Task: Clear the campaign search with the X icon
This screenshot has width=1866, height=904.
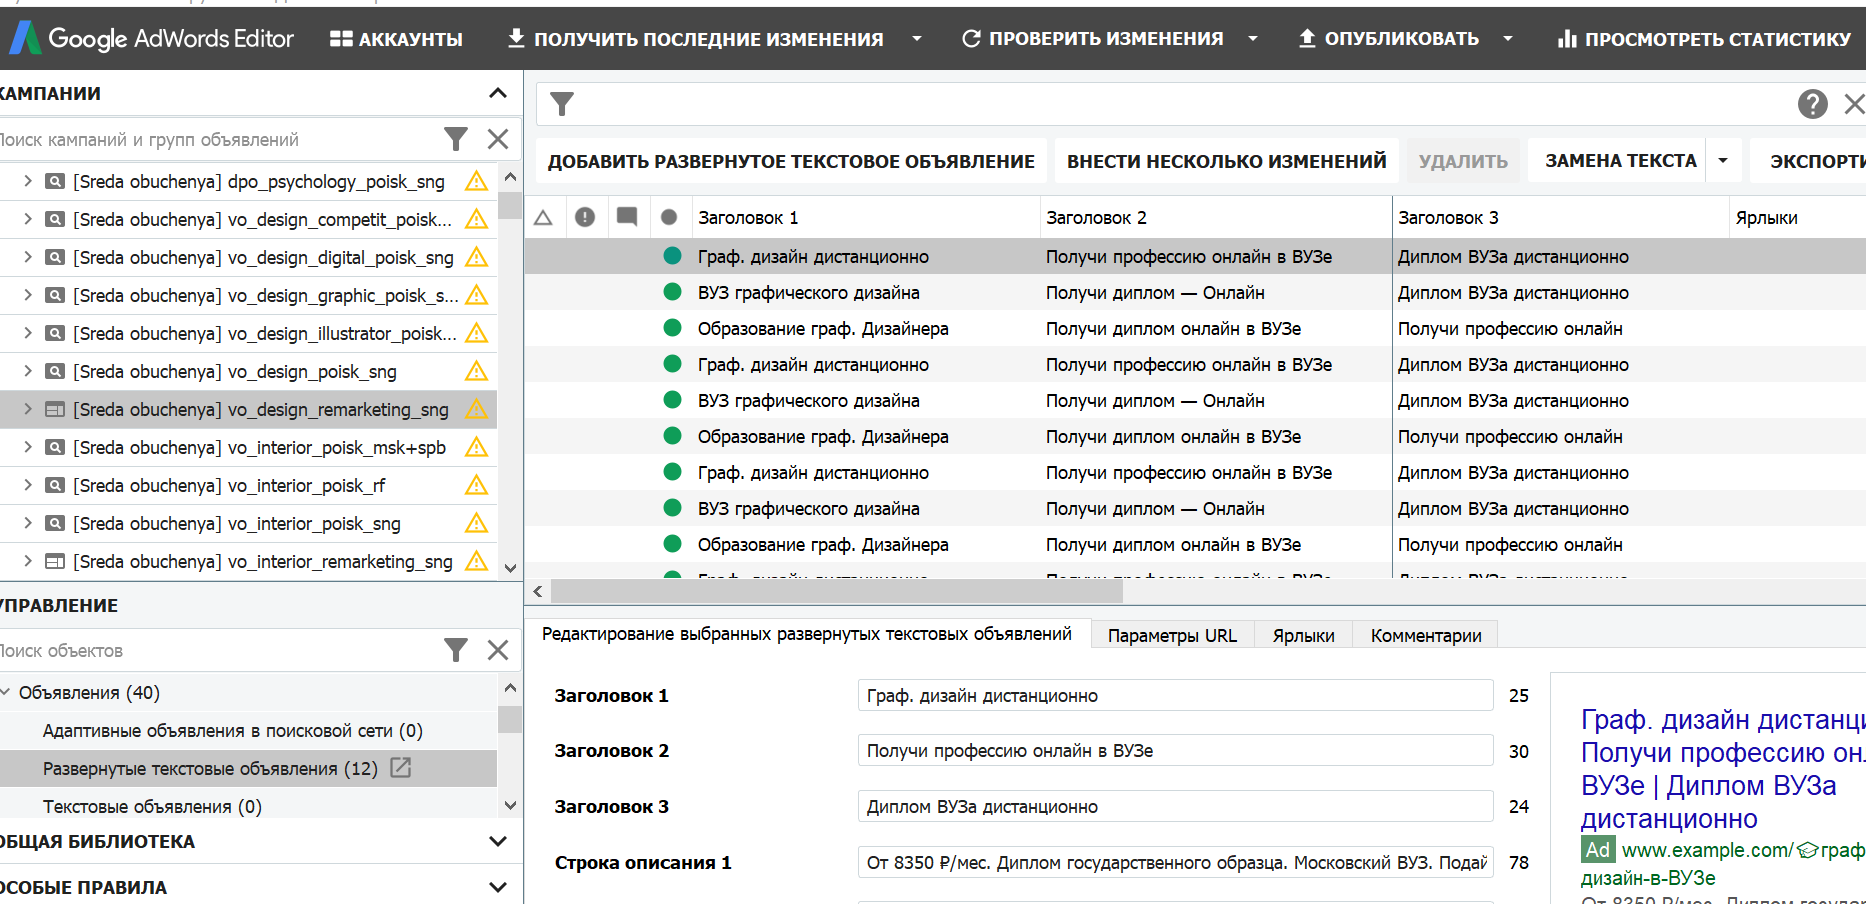Action: pyautogui.click(x=497, y=139)
